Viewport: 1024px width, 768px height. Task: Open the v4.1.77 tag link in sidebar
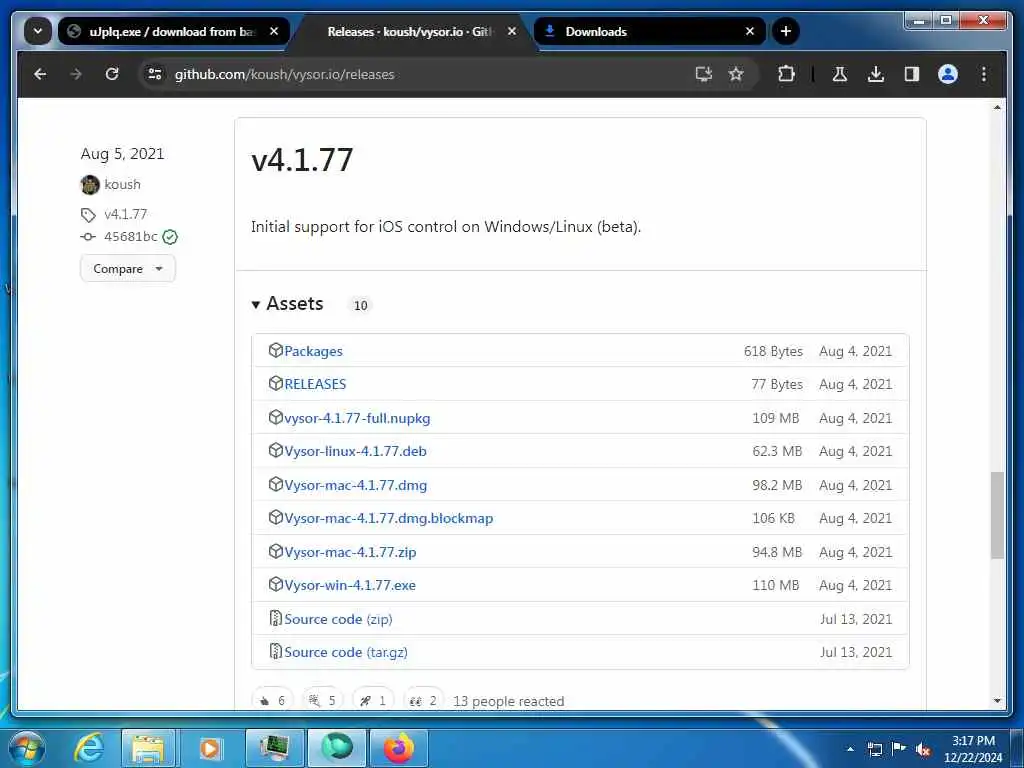(125, 214)
